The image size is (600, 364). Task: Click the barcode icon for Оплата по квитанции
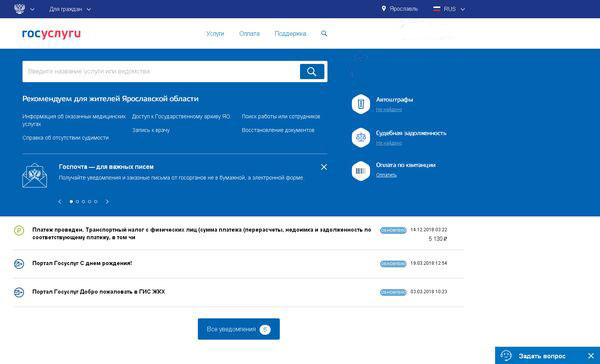click(361, 171)
